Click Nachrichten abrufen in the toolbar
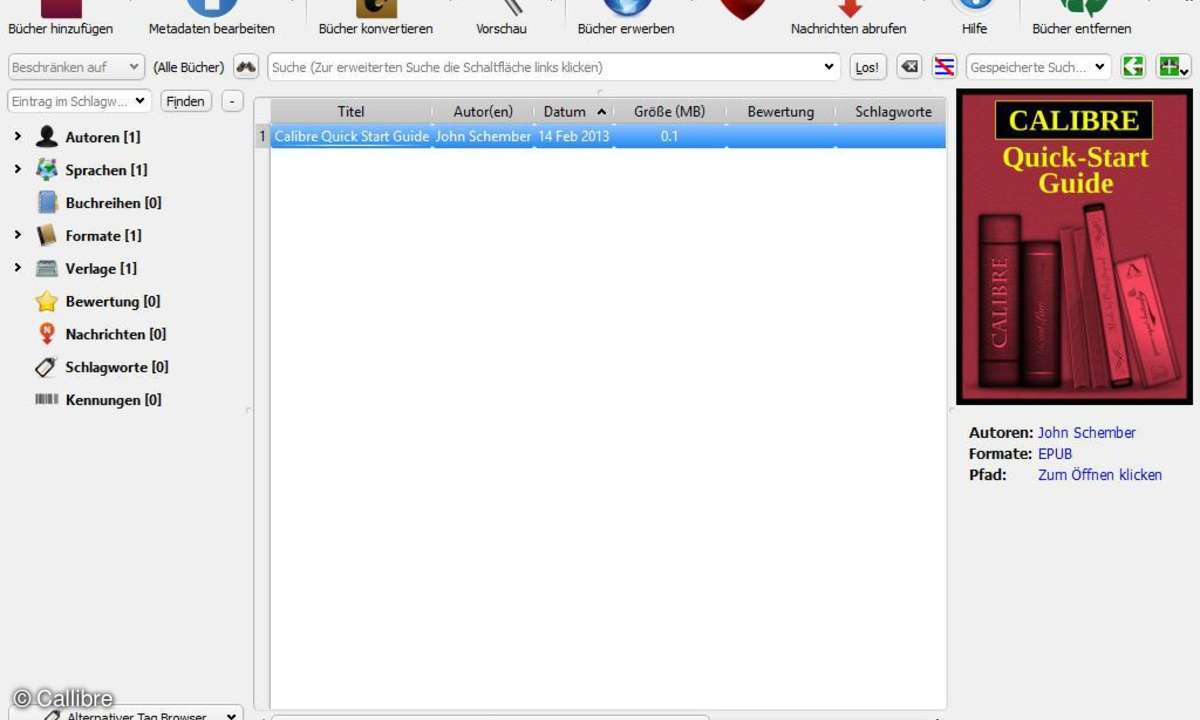This screenshot has width=1200, height=720. pyautogui.click(x=848, y=18)
